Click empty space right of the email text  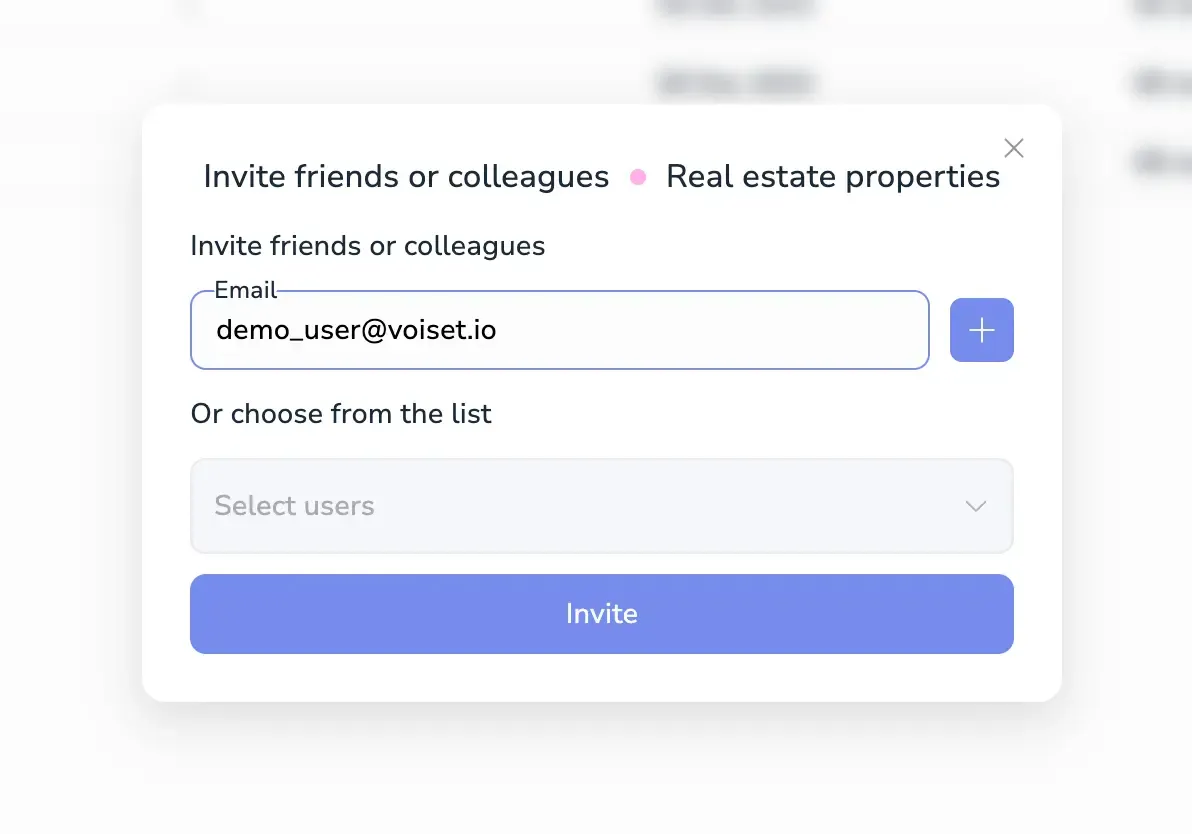[x=720, y=330]
